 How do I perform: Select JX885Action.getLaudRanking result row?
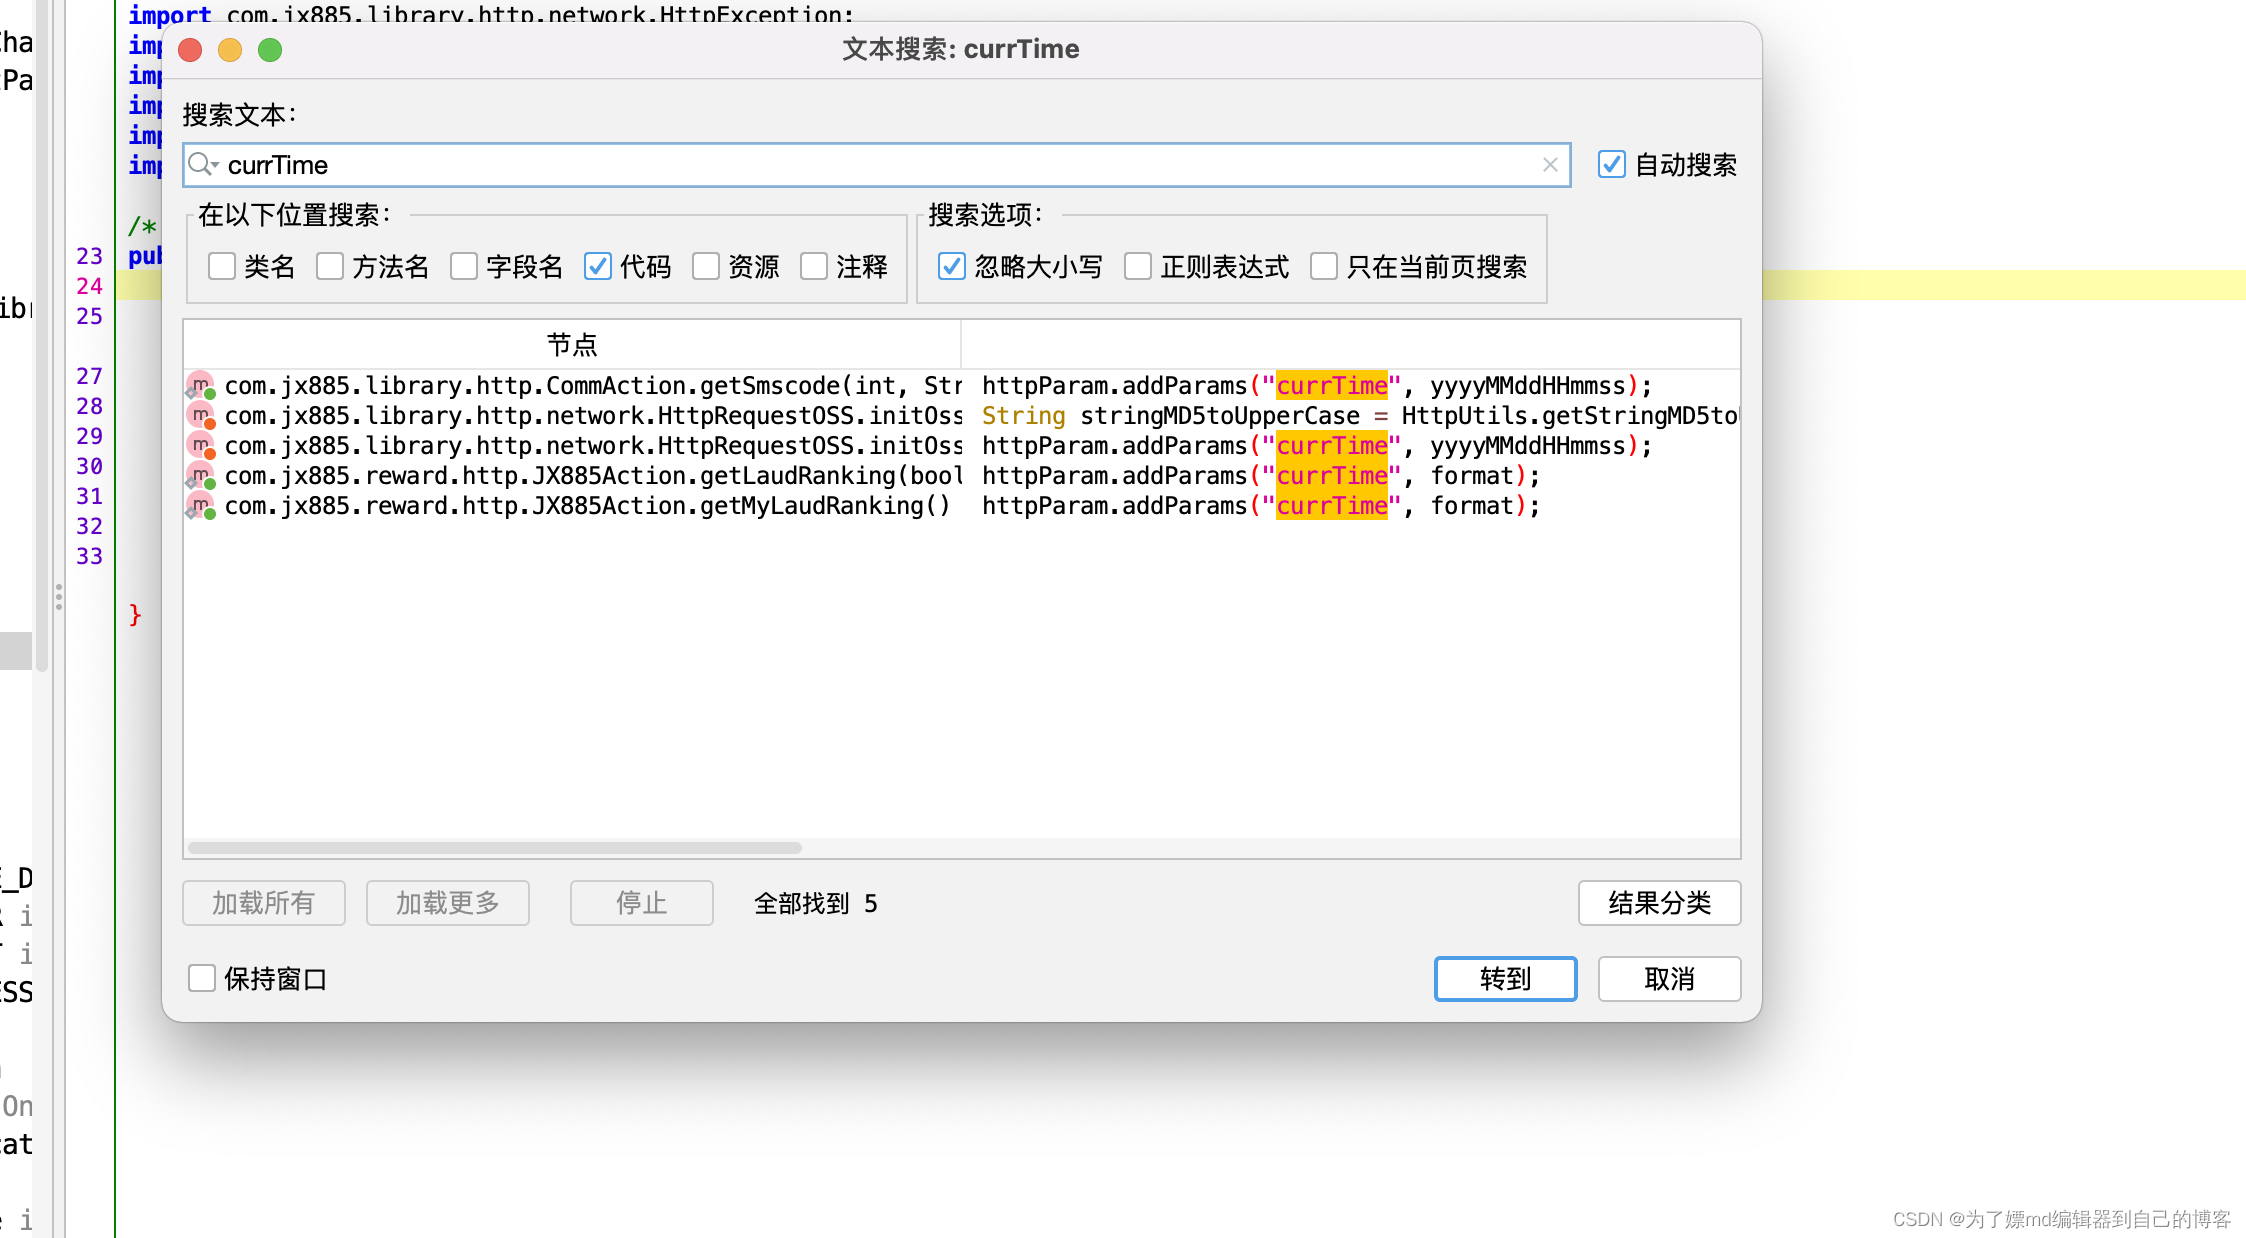click(x=962, y=476)
